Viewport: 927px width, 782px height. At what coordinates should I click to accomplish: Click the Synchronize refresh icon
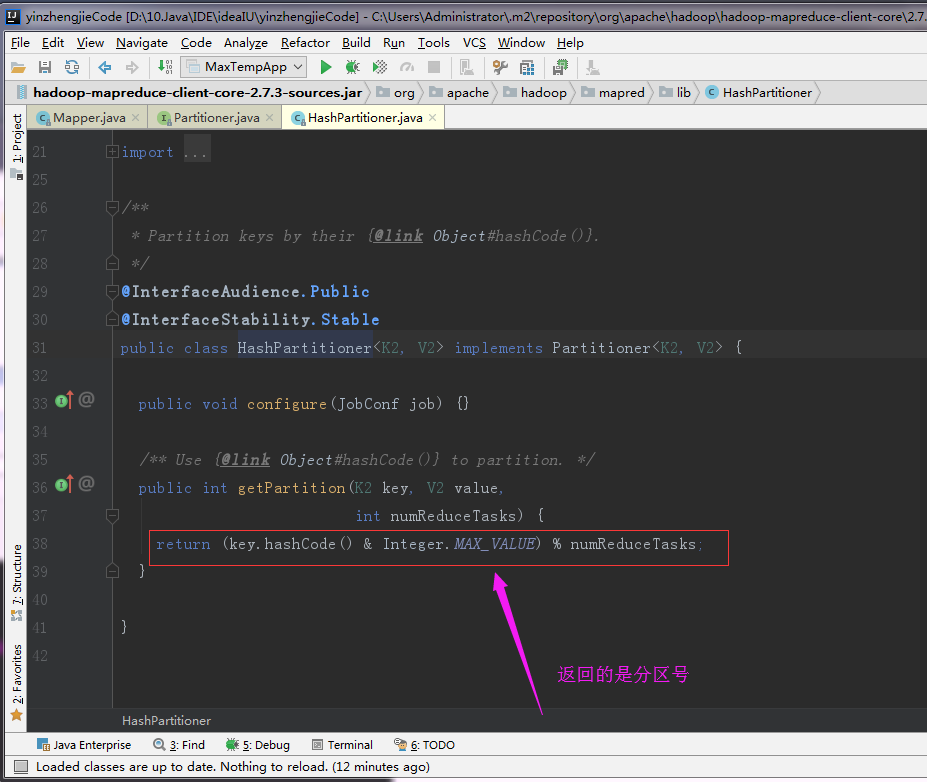[x=72, y=67]
